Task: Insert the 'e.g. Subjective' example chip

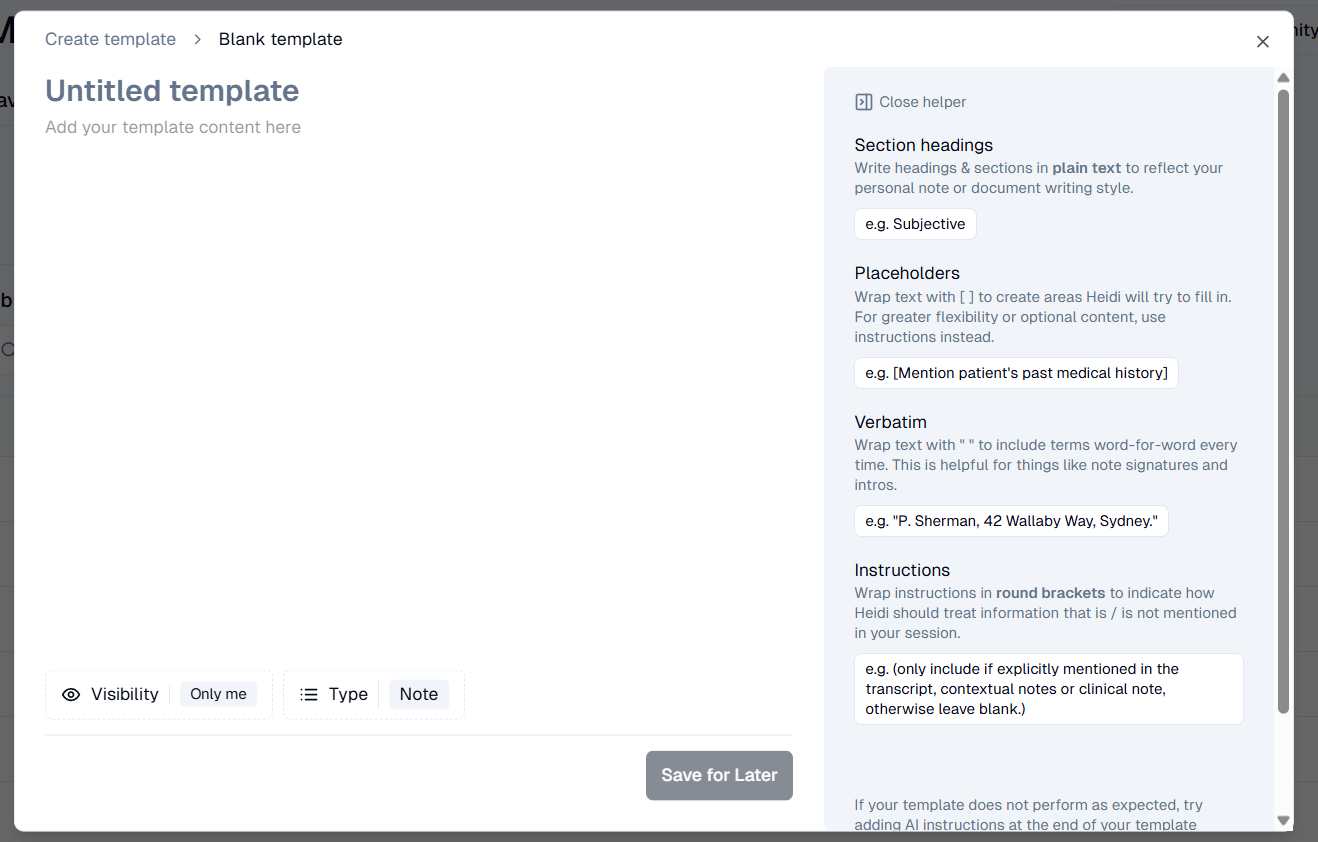Action: point(915,224)
